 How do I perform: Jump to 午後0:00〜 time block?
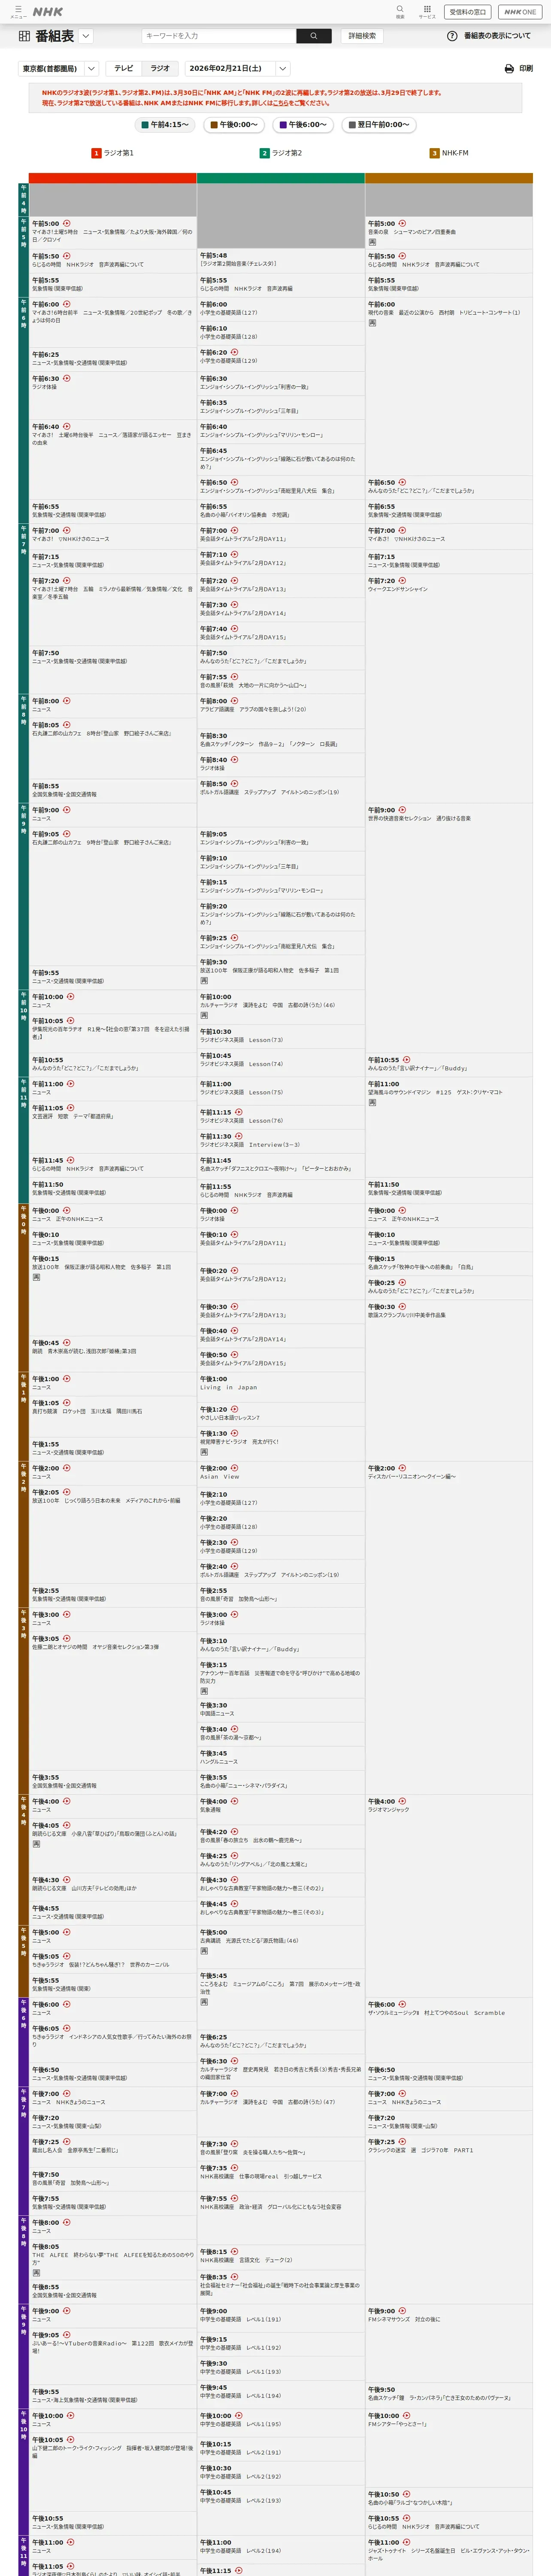[x=233, y=125]
